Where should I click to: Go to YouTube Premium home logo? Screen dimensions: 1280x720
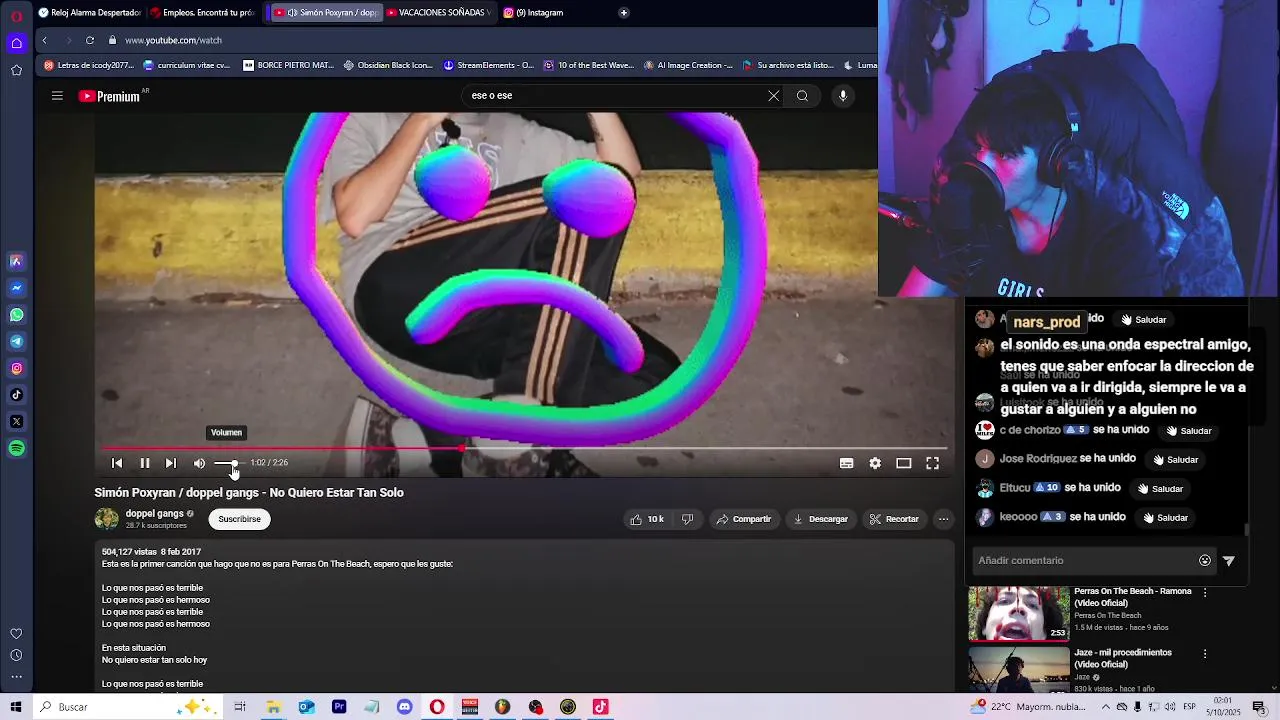coord(109,96)
